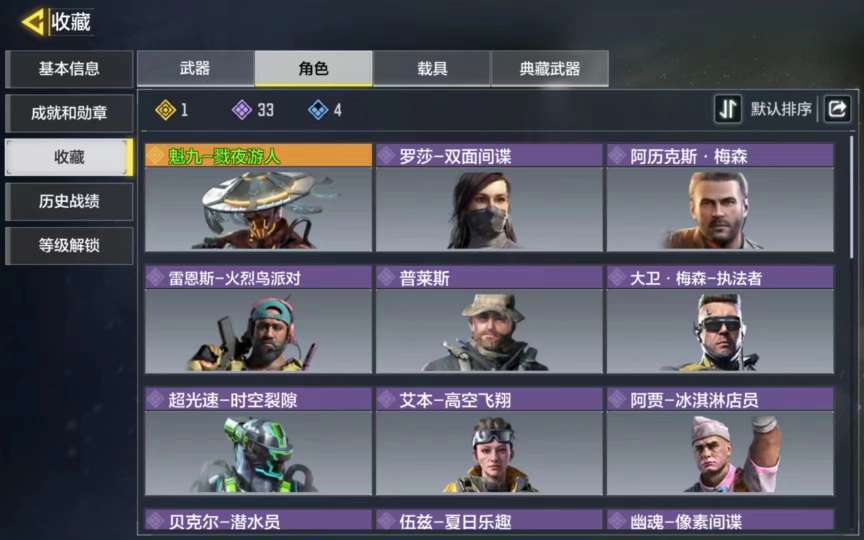
Task: Select the blue rare rarity icon
Action: click(318, 110)
